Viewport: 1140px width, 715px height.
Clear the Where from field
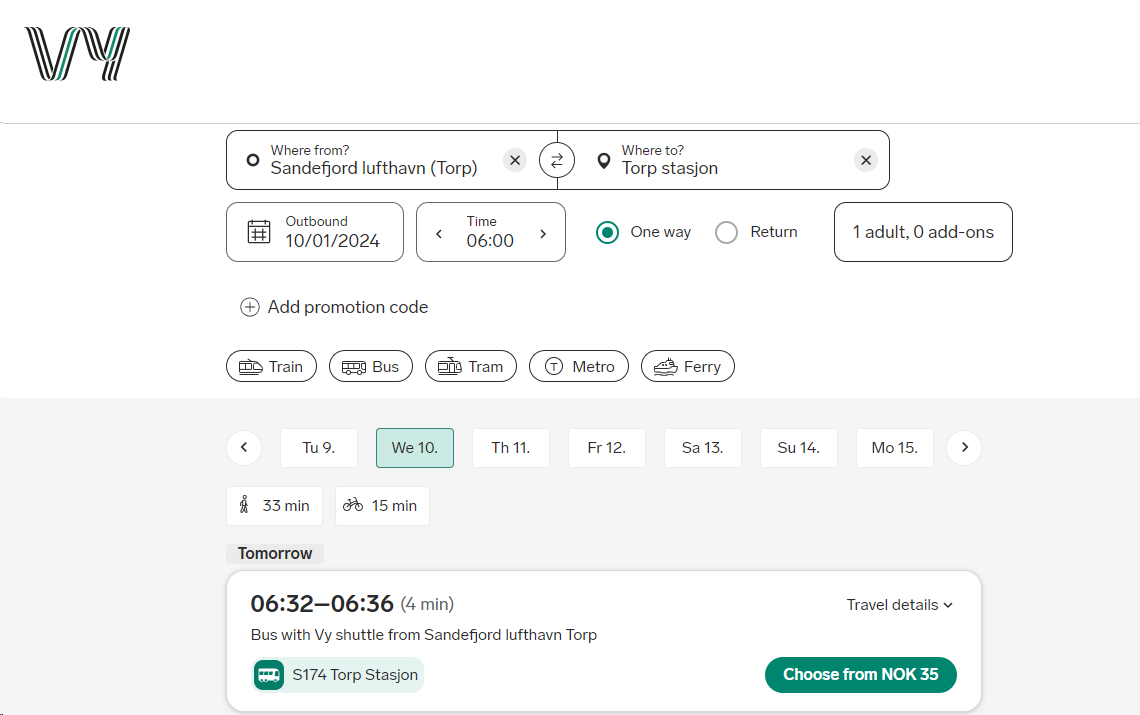515,160
